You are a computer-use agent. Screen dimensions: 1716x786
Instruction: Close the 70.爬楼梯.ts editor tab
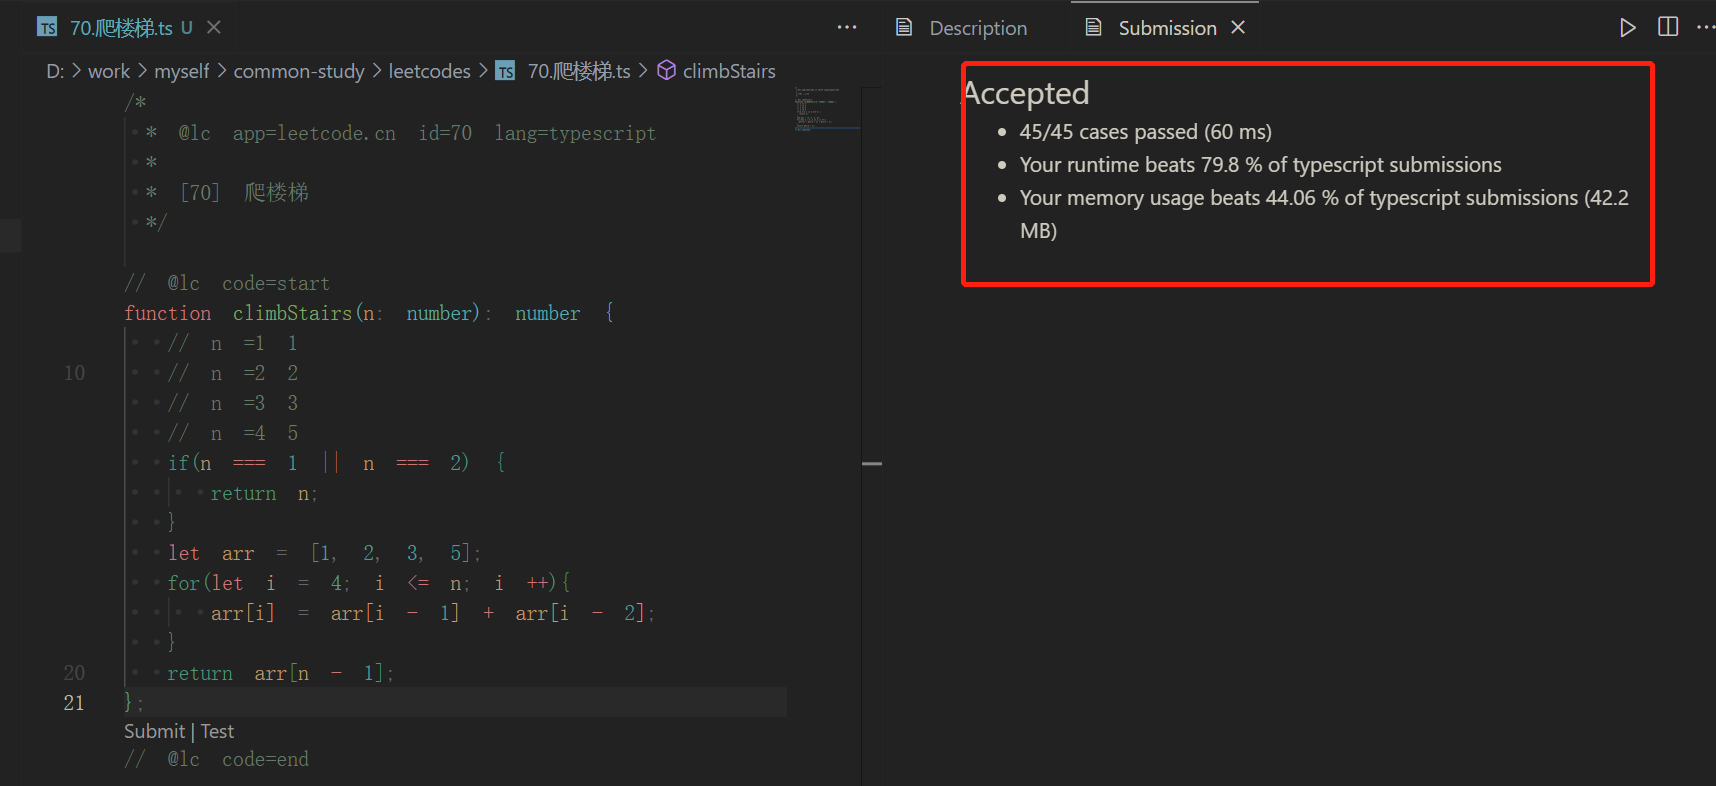pos(214,27)
